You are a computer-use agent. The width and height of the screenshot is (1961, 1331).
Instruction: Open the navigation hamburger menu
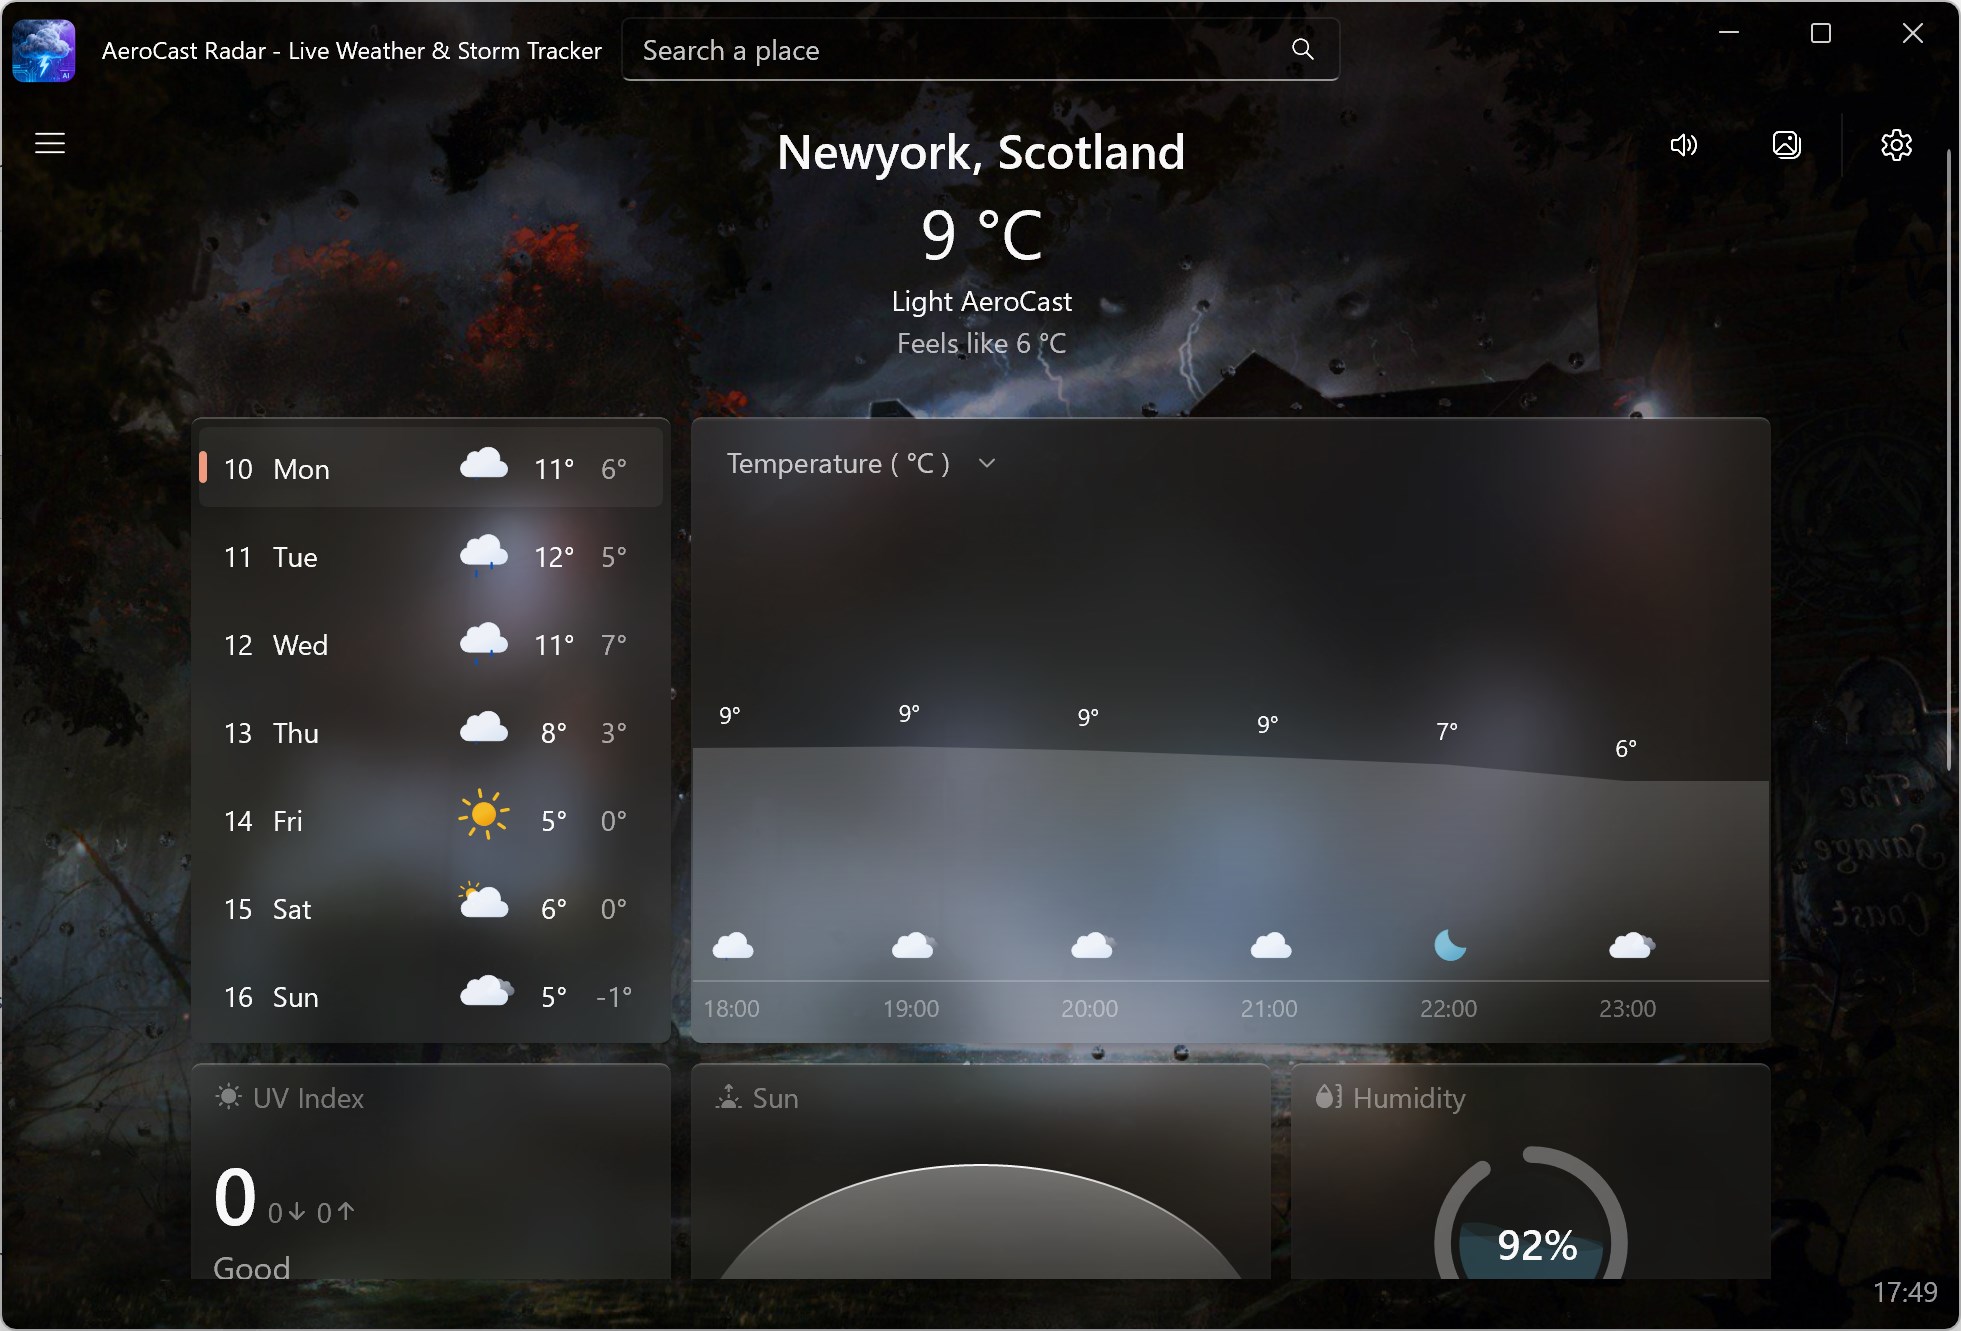tap(49, 143)
